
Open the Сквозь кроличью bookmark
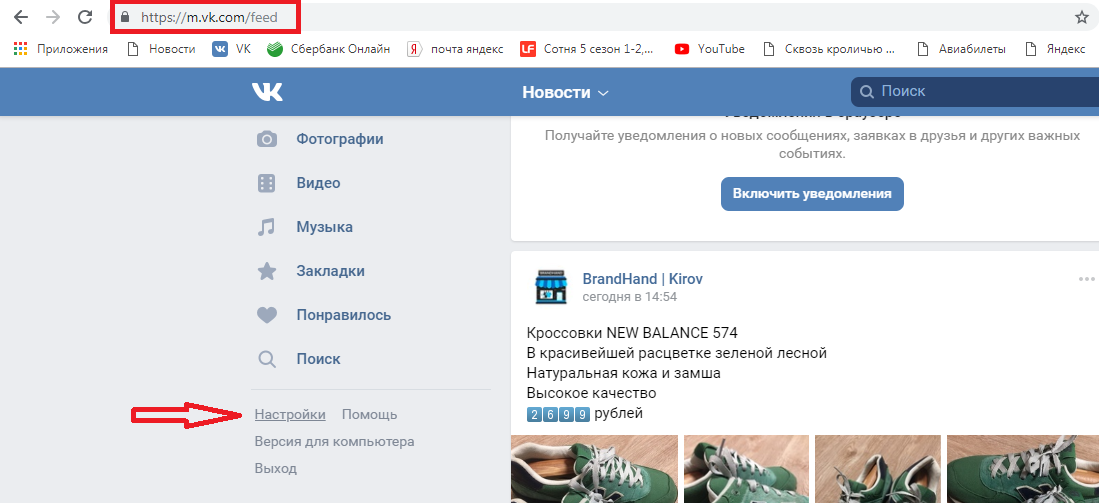[x=830, y=49]
